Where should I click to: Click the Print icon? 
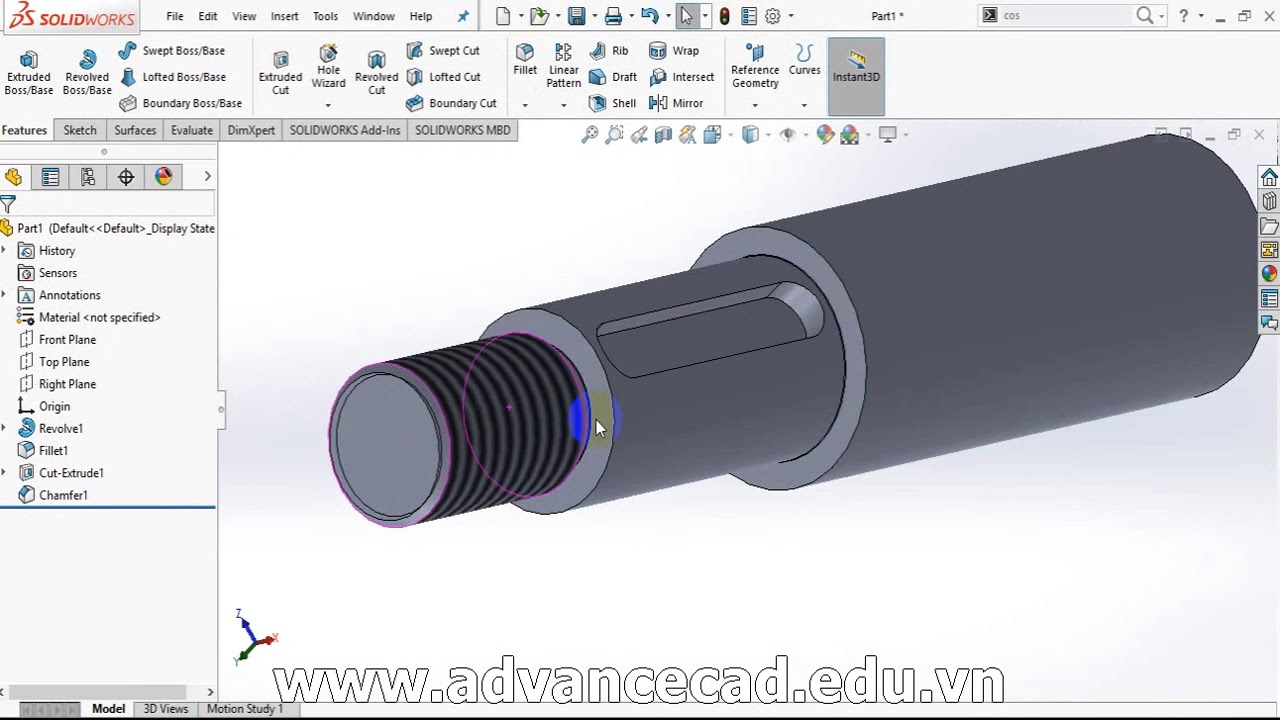click(x=613, y=16)
